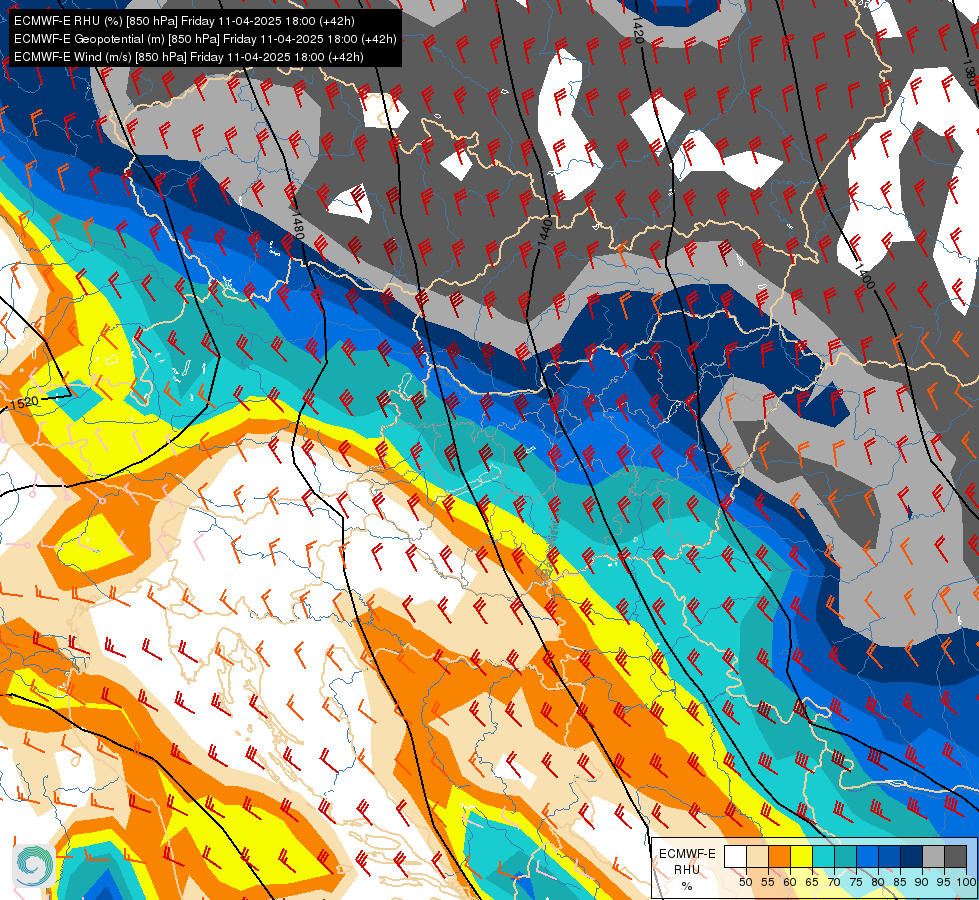Click the 1420 geopotential contour label
Screen dimensions: 979x900
click(x=637, y=30)
